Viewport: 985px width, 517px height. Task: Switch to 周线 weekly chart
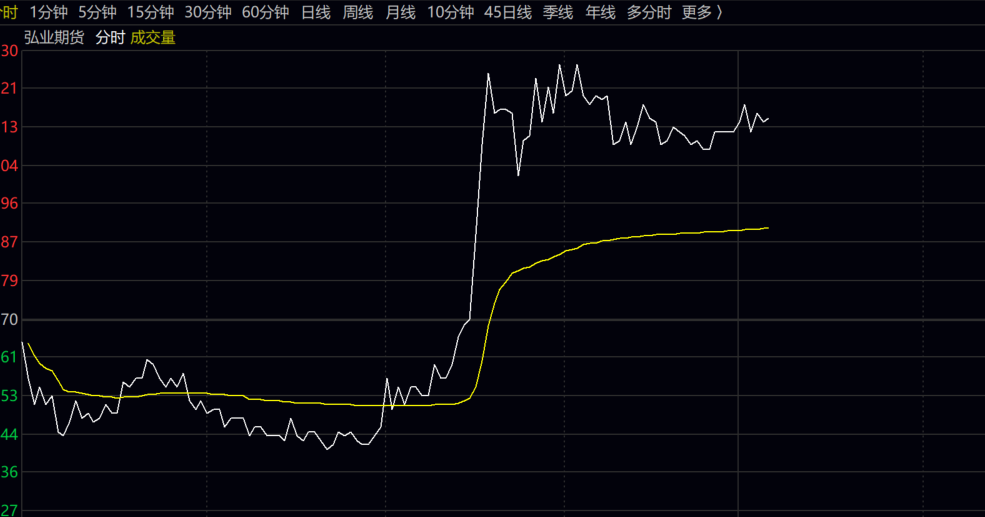(358, 13)
